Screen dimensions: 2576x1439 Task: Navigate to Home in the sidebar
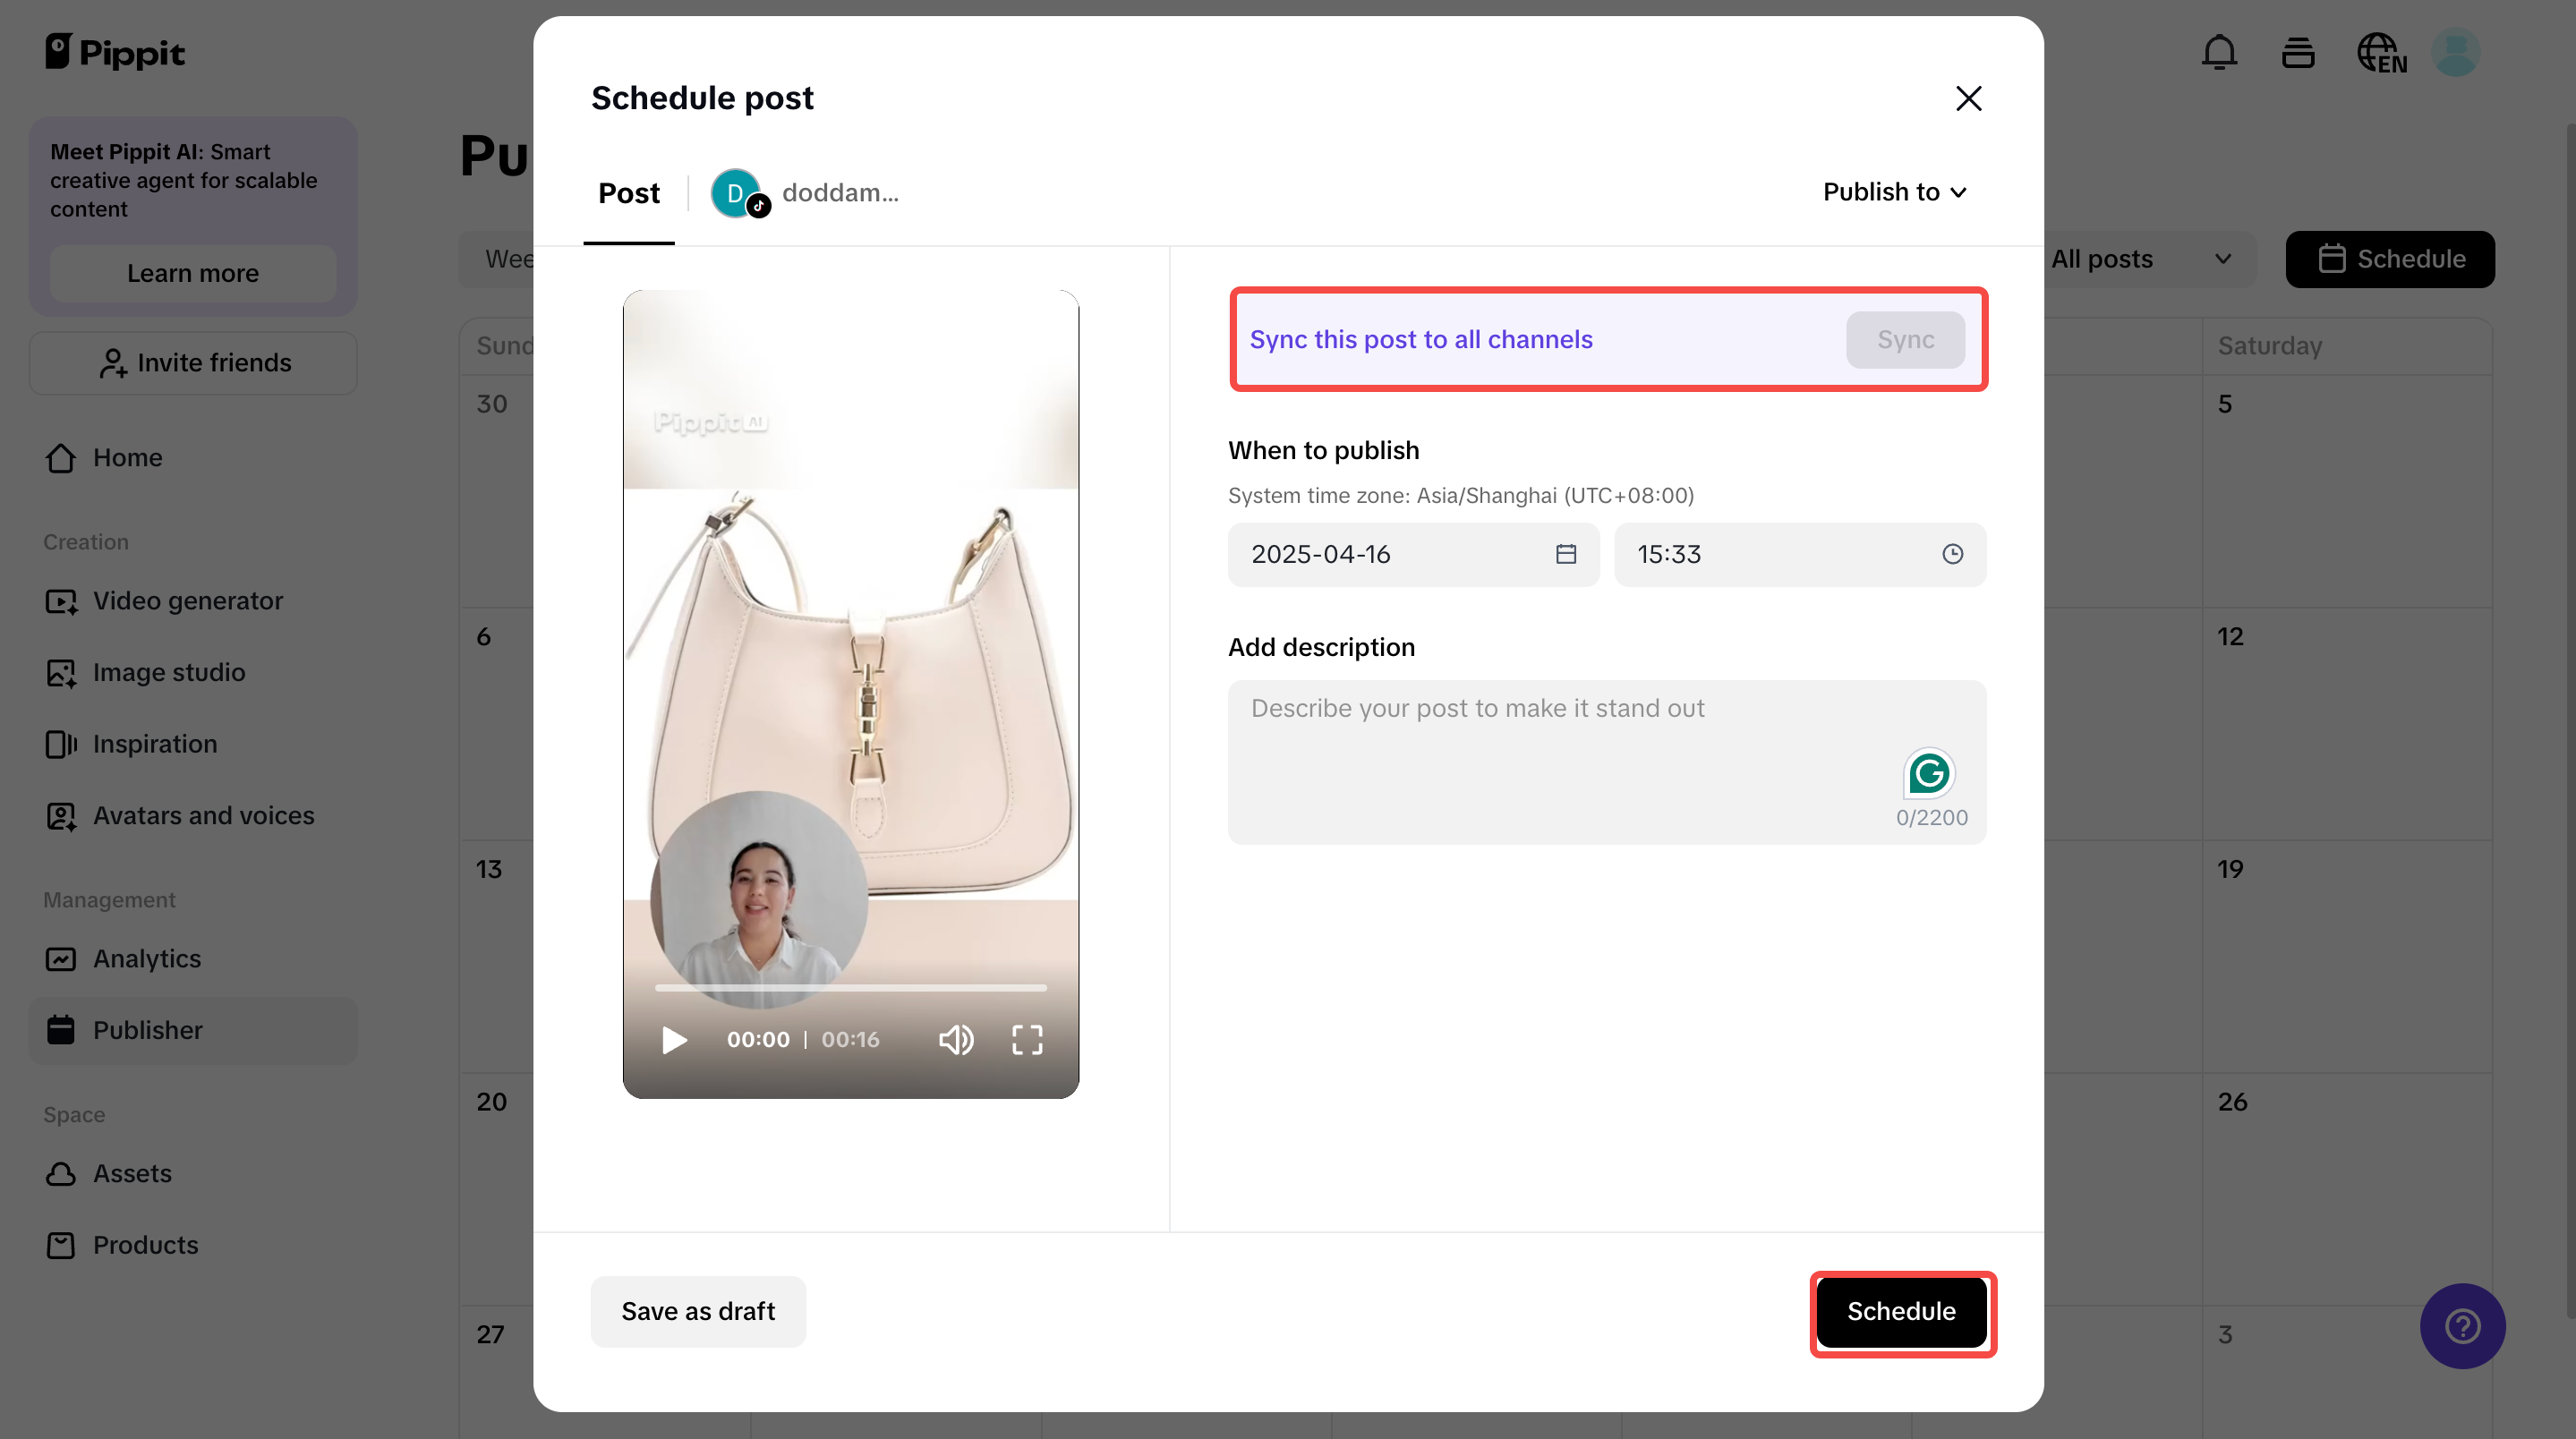tap(128, 457)
